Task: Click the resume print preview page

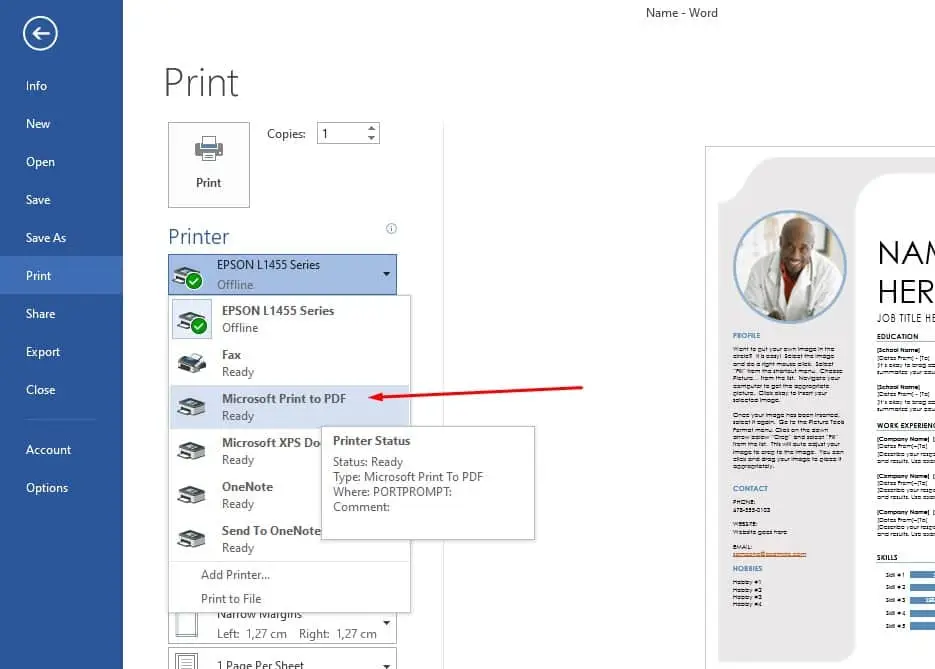Action: (x=820, y=407)
